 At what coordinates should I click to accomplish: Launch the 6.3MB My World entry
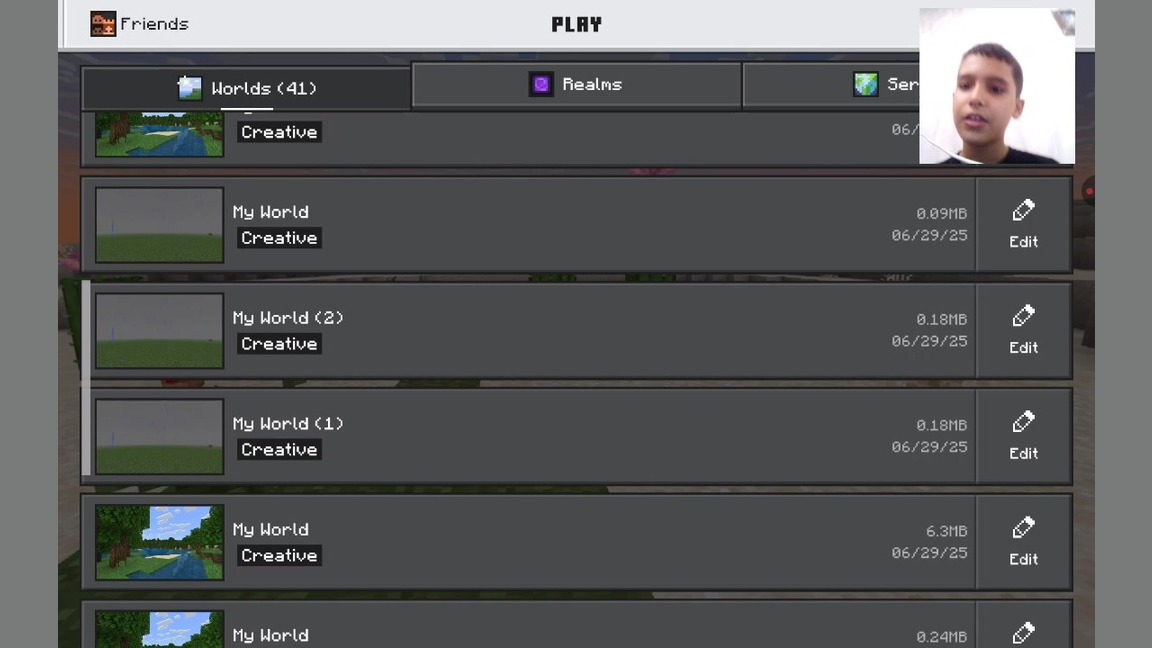[x=528, y=542]
